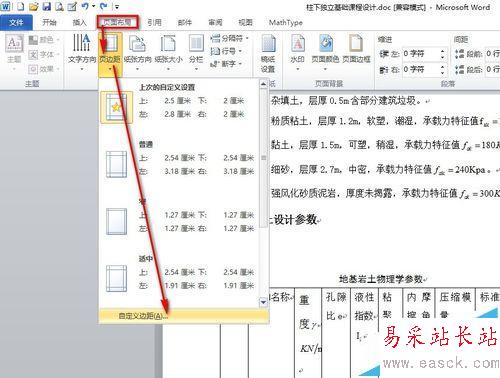Click theme Colors (颜色) icon
The height and width of the screenshot is (378, 500).
33,40
